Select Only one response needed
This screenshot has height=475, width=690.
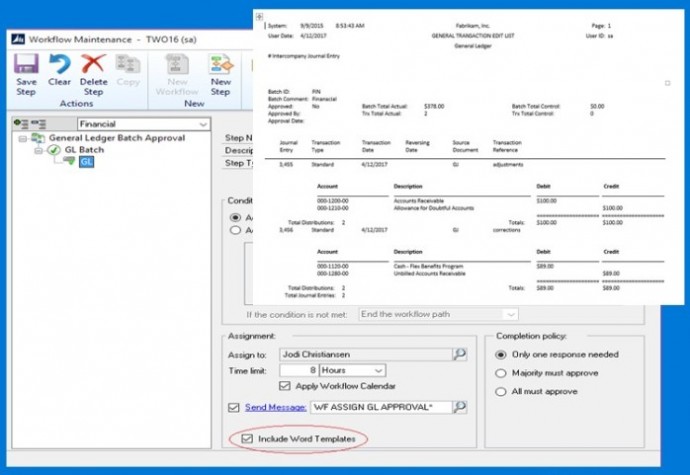(500, 355)
